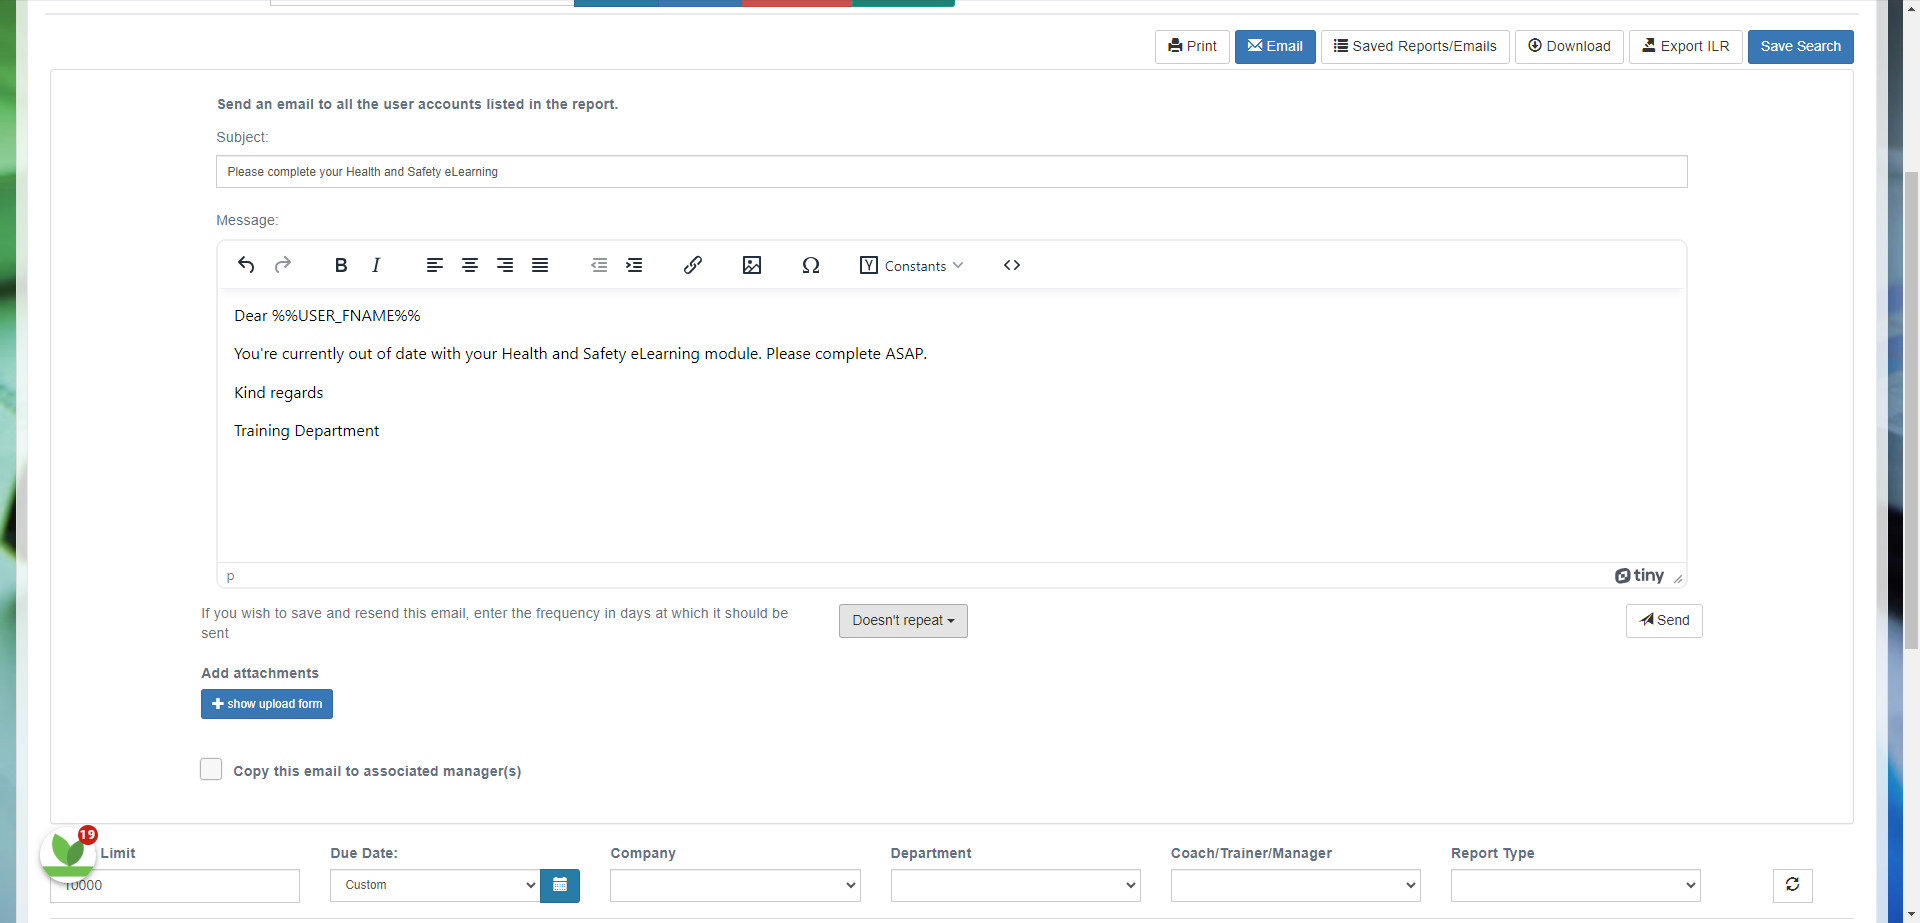The height and width of the screenshot is (923, 1920).
Task: Send the email
Action: click(x=1664, y=621)
